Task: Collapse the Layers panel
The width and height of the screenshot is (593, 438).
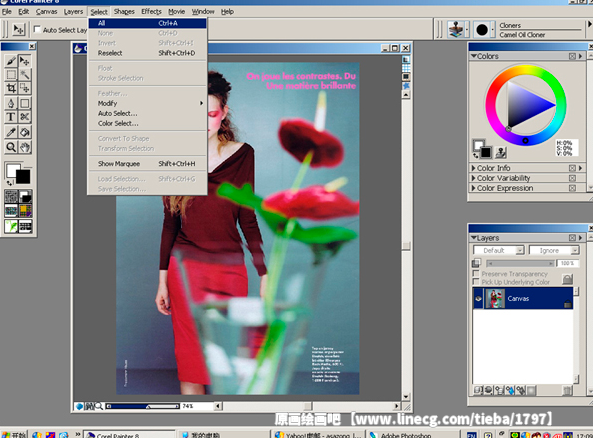Action: pyautogui.click(x=473, y=238)
